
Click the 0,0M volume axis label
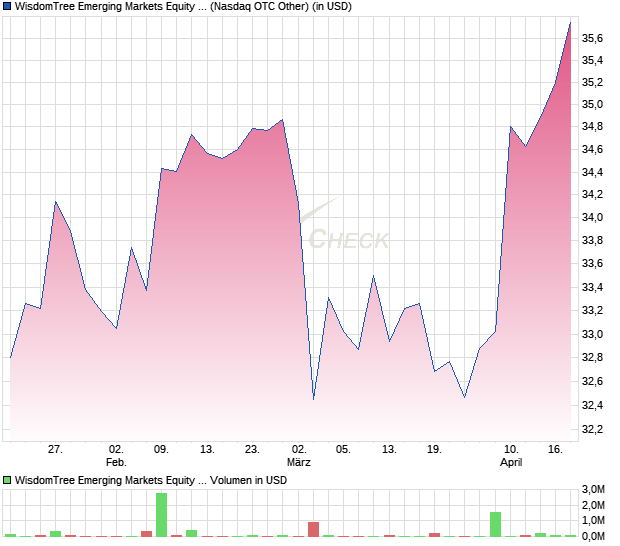click(593, 536)
